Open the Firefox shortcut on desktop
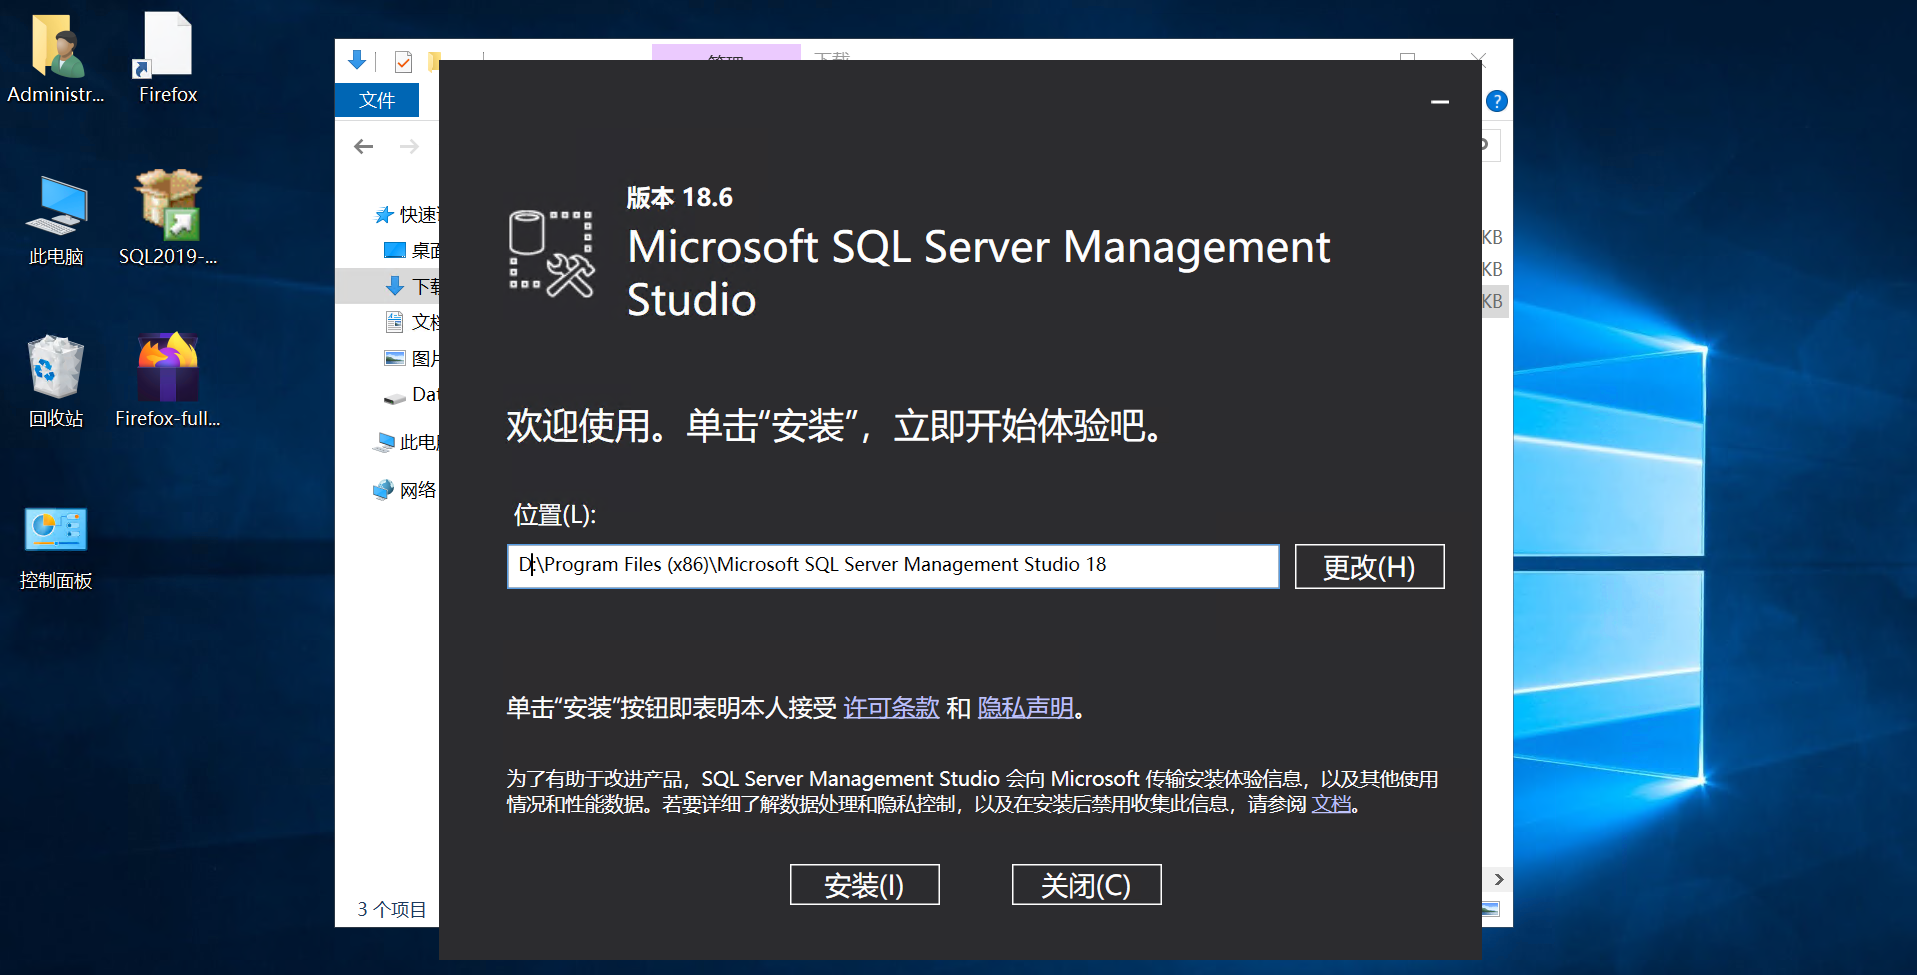This screenshot has width=1917, height=975. (x=168, y=59)
